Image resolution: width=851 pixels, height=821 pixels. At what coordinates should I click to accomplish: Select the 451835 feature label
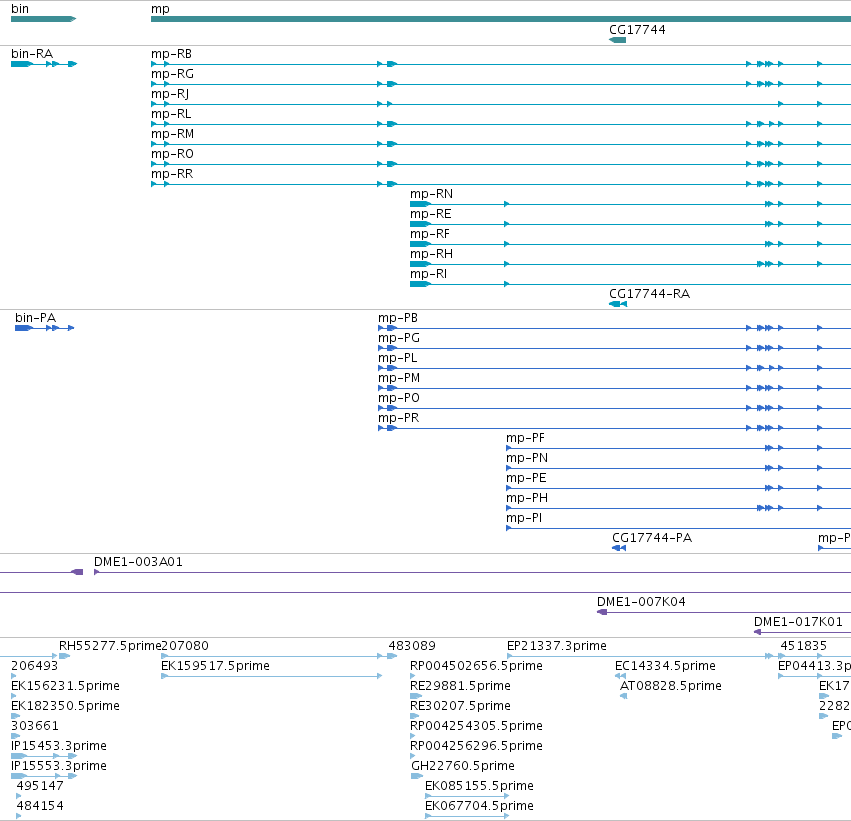(x=804, y=646)
